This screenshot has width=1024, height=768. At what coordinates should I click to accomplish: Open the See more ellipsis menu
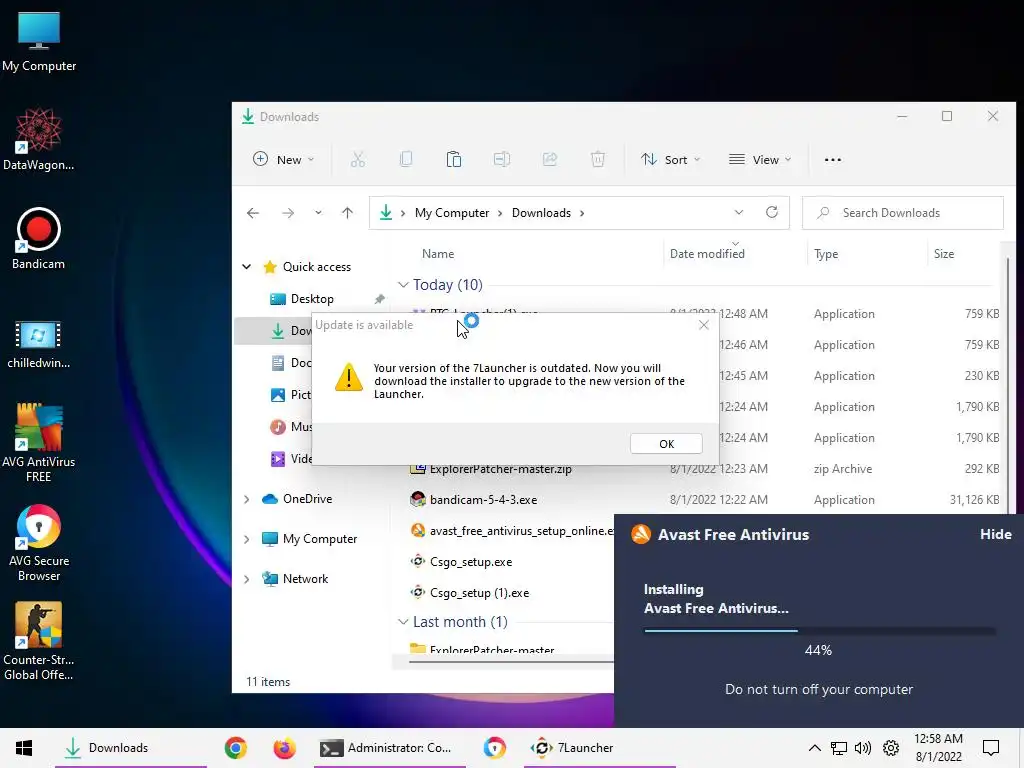click(833, 159)
